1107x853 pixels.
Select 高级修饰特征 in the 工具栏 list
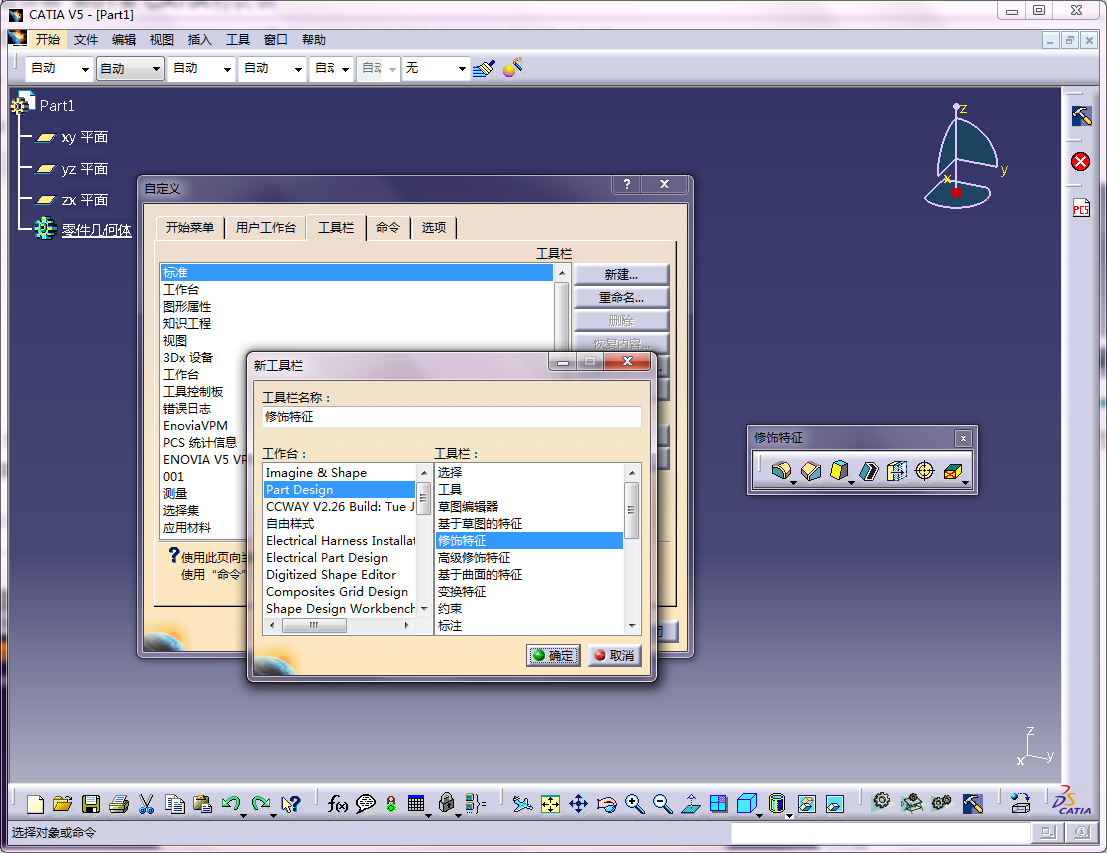tap(529, 557)
